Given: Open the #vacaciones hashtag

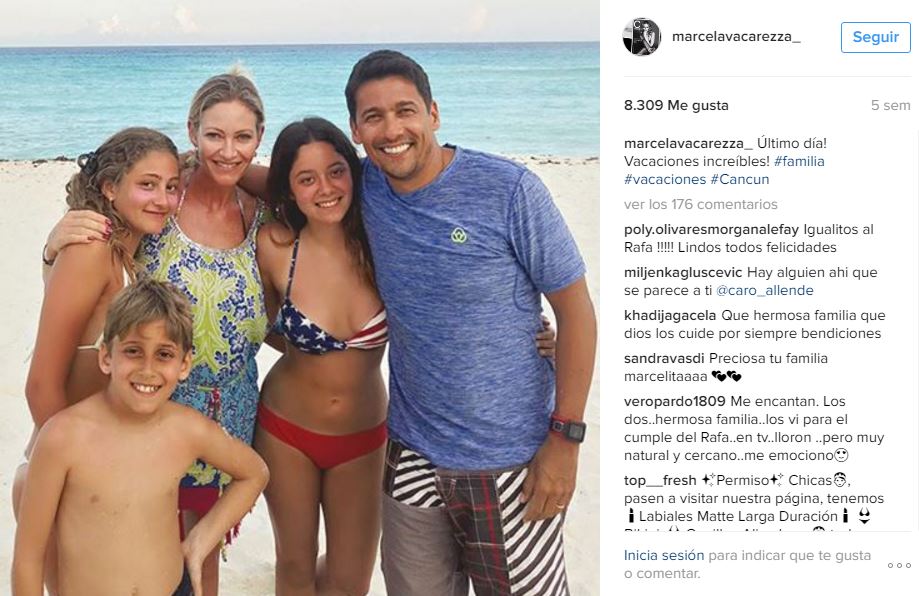Looking at the screenshot, I should (665, 179).
